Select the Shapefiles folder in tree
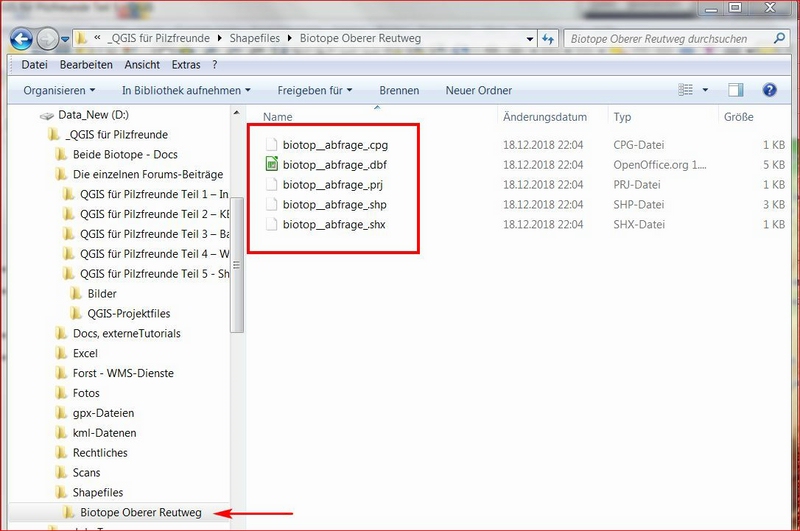800x531 pixels. pyautogui.click(x=97, y=492)
